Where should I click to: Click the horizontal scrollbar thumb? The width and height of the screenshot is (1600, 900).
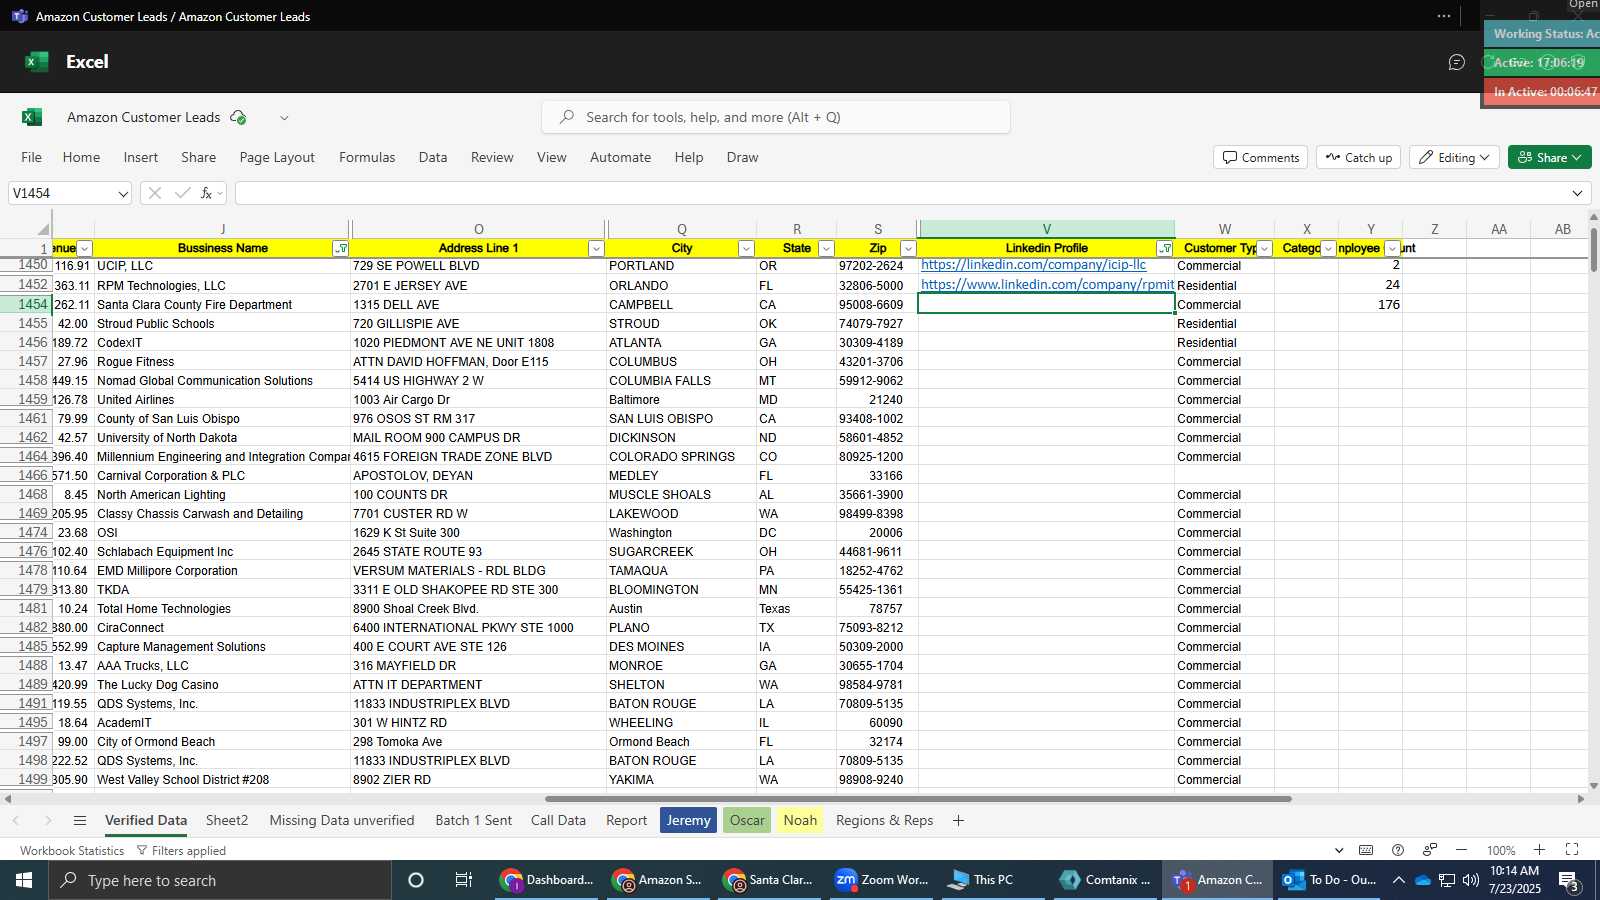click(x=918, y=799)
